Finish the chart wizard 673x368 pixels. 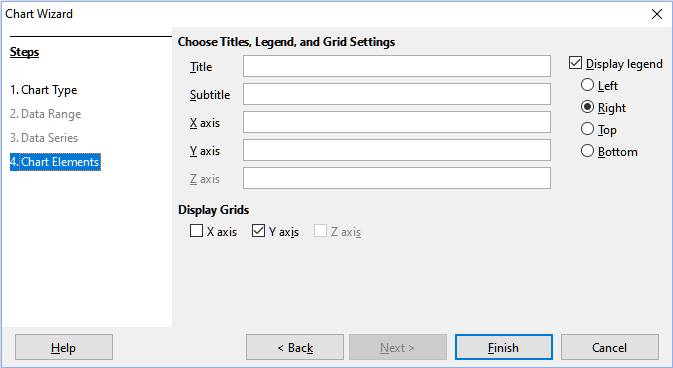click(504, 347)
